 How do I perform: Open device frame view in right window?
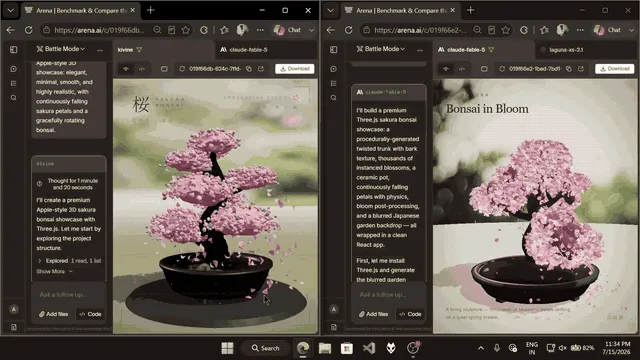coord(484,69)
